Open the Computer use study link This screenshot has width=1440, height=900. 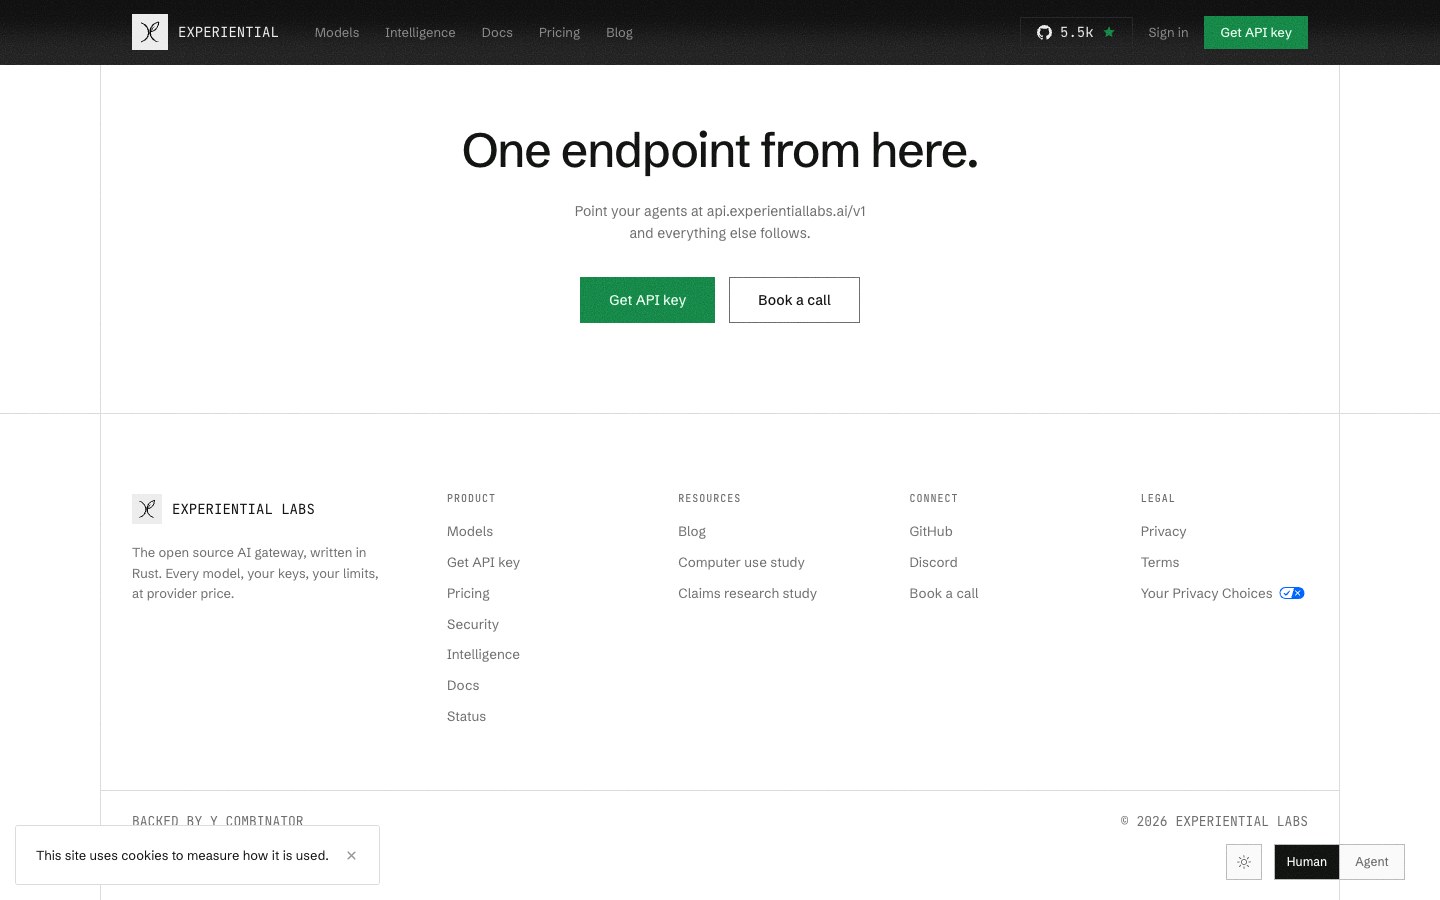pyautogui.click(x=741, y=562)
